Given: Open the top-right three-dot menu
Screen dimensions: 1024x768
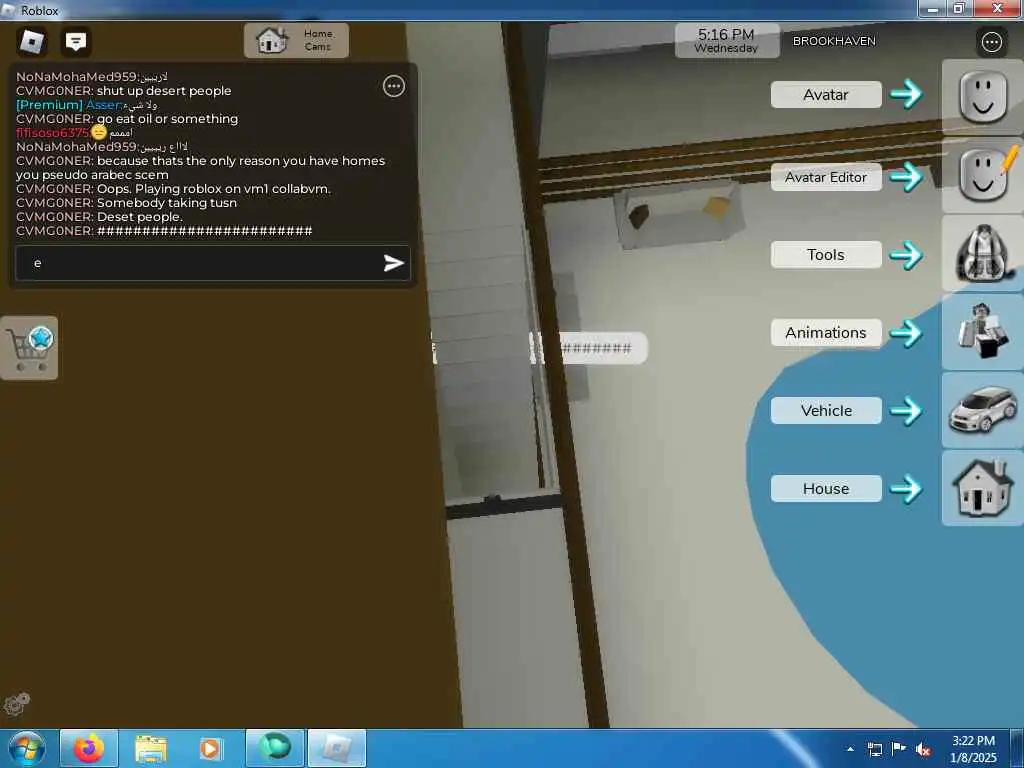Looking at the screenshot, I should 991,42.
